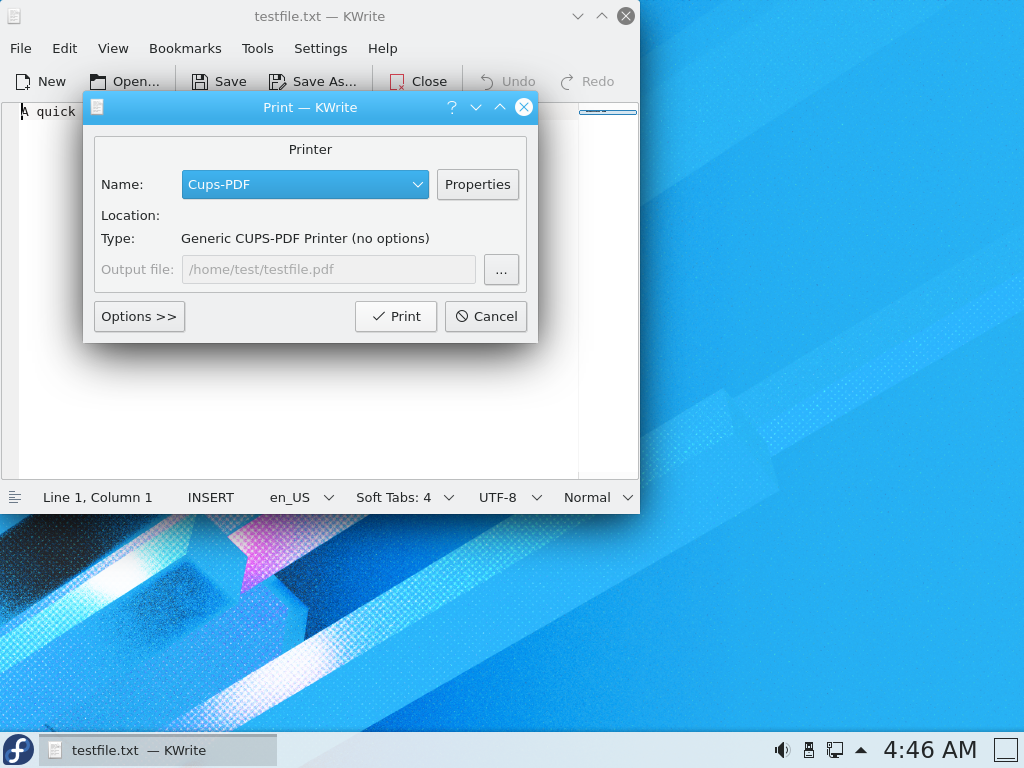Click the network connection tray icon
The height and width of the screenshot is (768, 1024).
[x=835, y=750]
